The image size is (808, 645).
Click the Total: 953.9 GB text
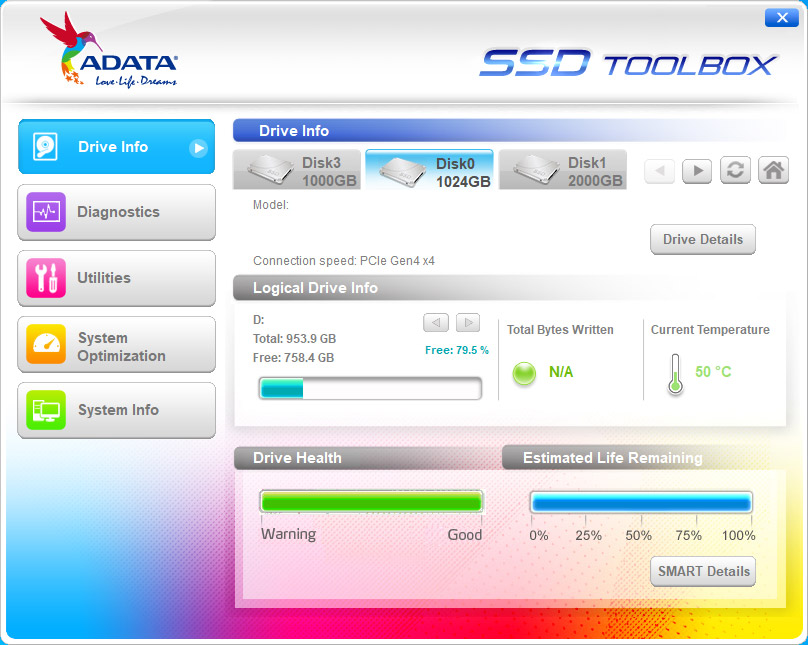pyautogui.click(x=294, y=339)
